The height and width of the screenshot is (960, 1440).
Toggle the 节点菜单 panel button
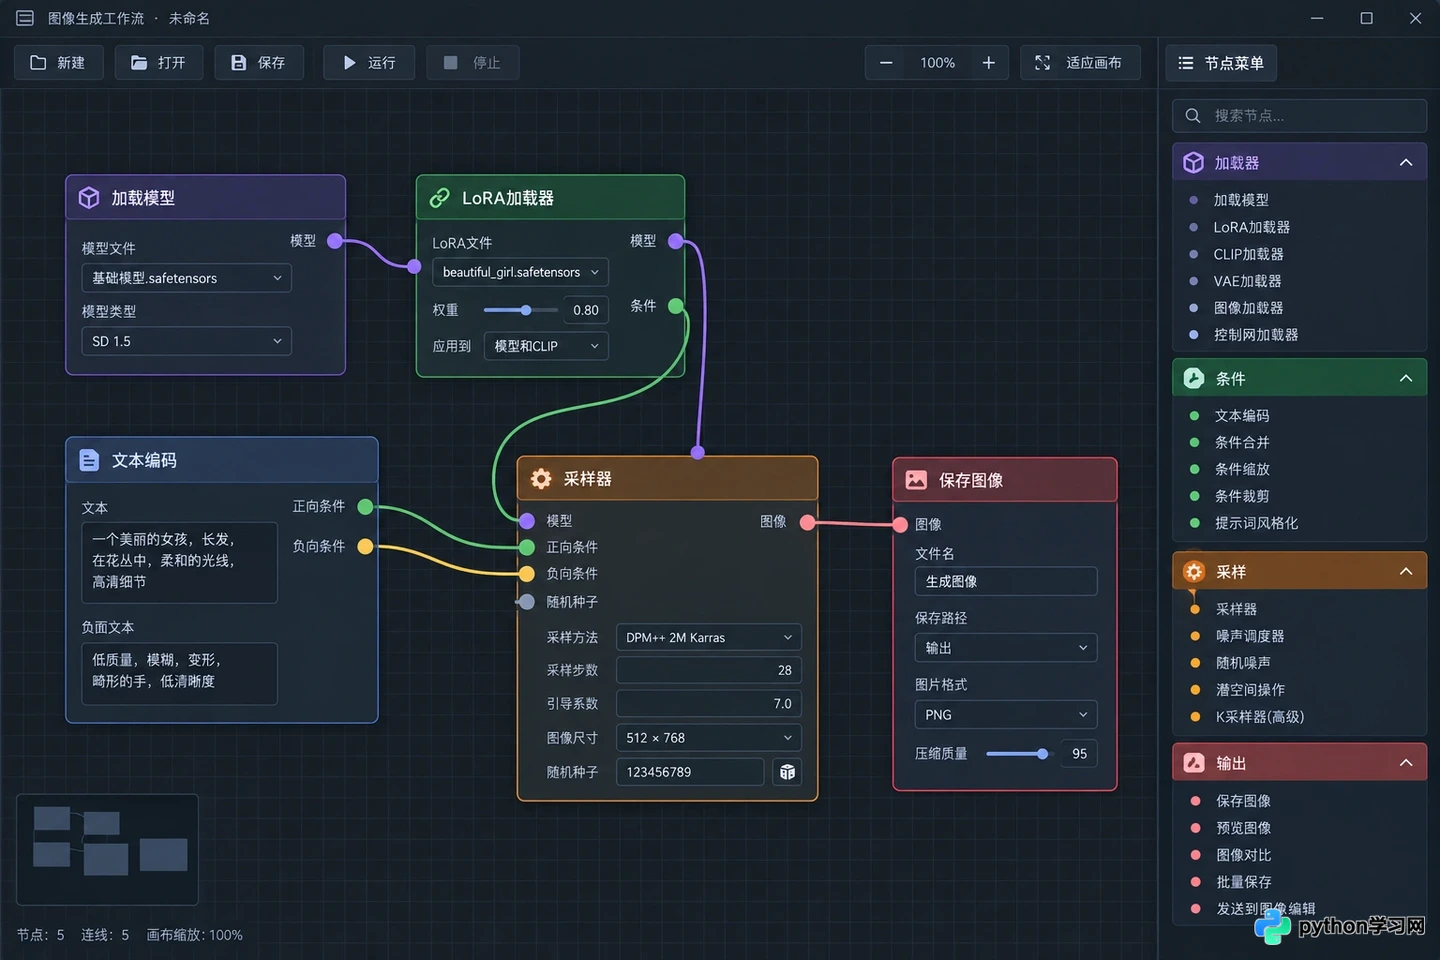point(1221,63)
